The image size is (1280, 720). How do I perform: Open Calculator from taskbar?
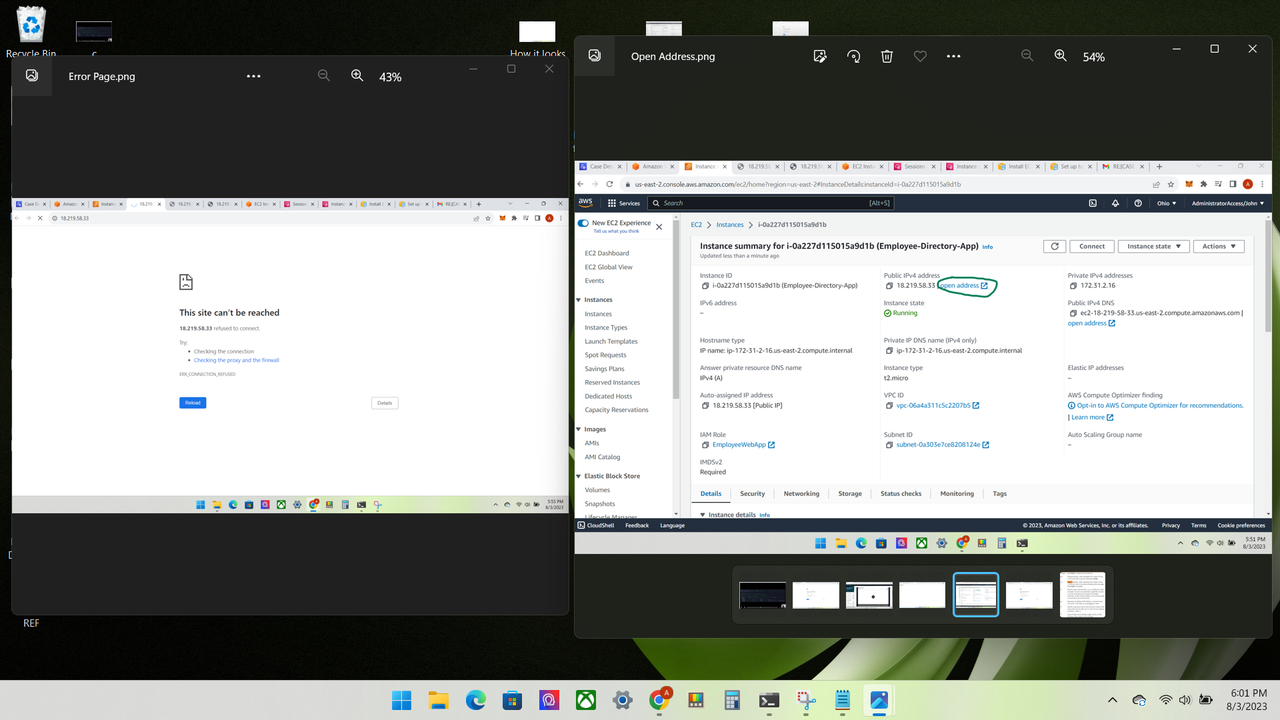pyautogui.click(x=733, y=700)
